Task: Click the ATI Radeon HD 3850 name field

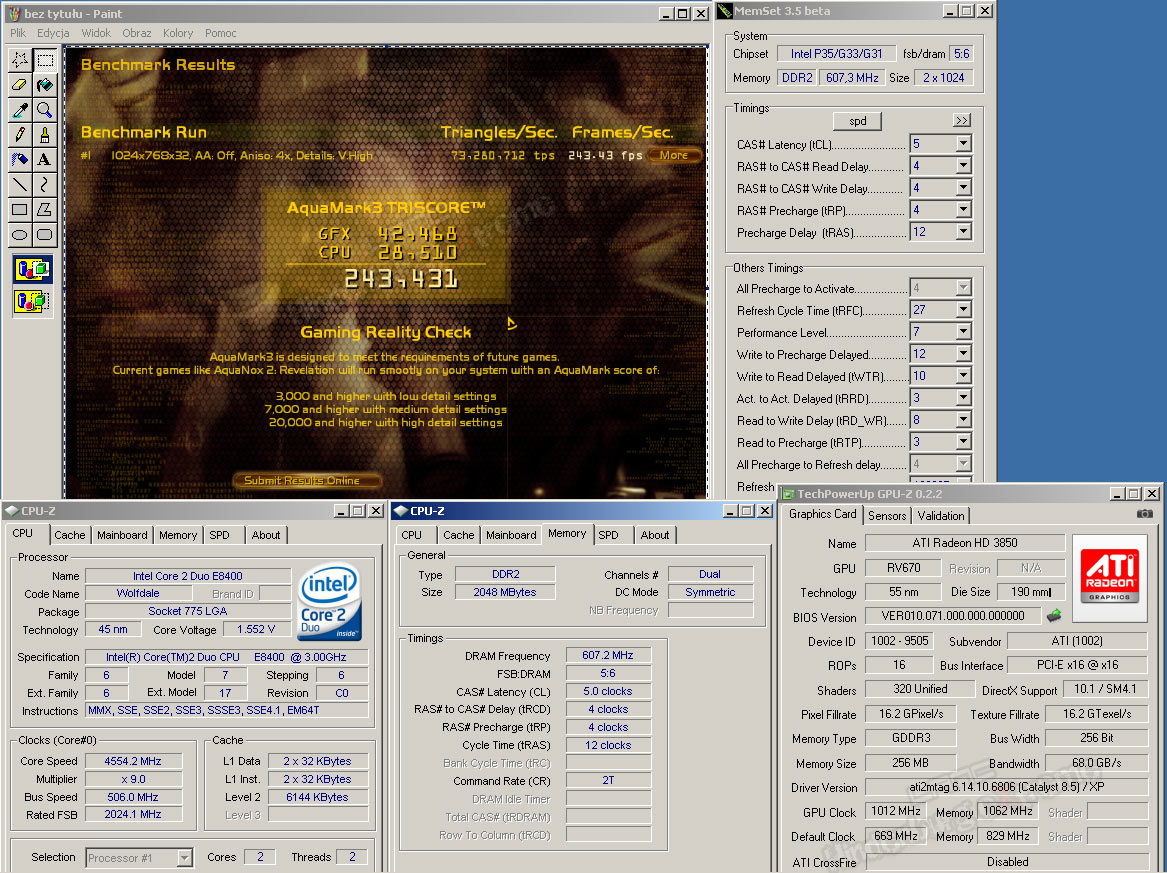Action: tap(965, 543)
